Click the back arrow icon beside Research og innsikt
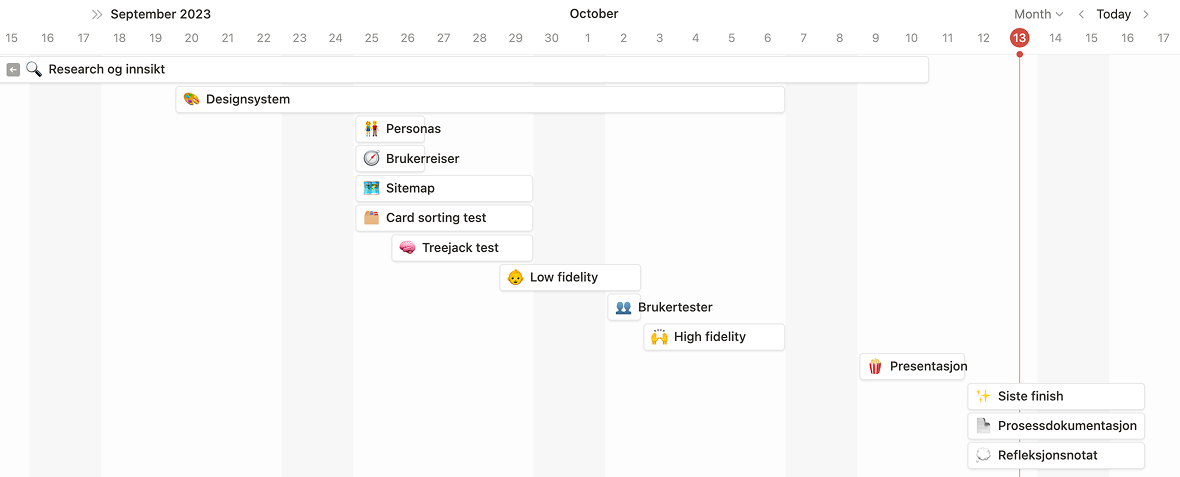Viewport: 1180px width, 477px height. (13, 70)
